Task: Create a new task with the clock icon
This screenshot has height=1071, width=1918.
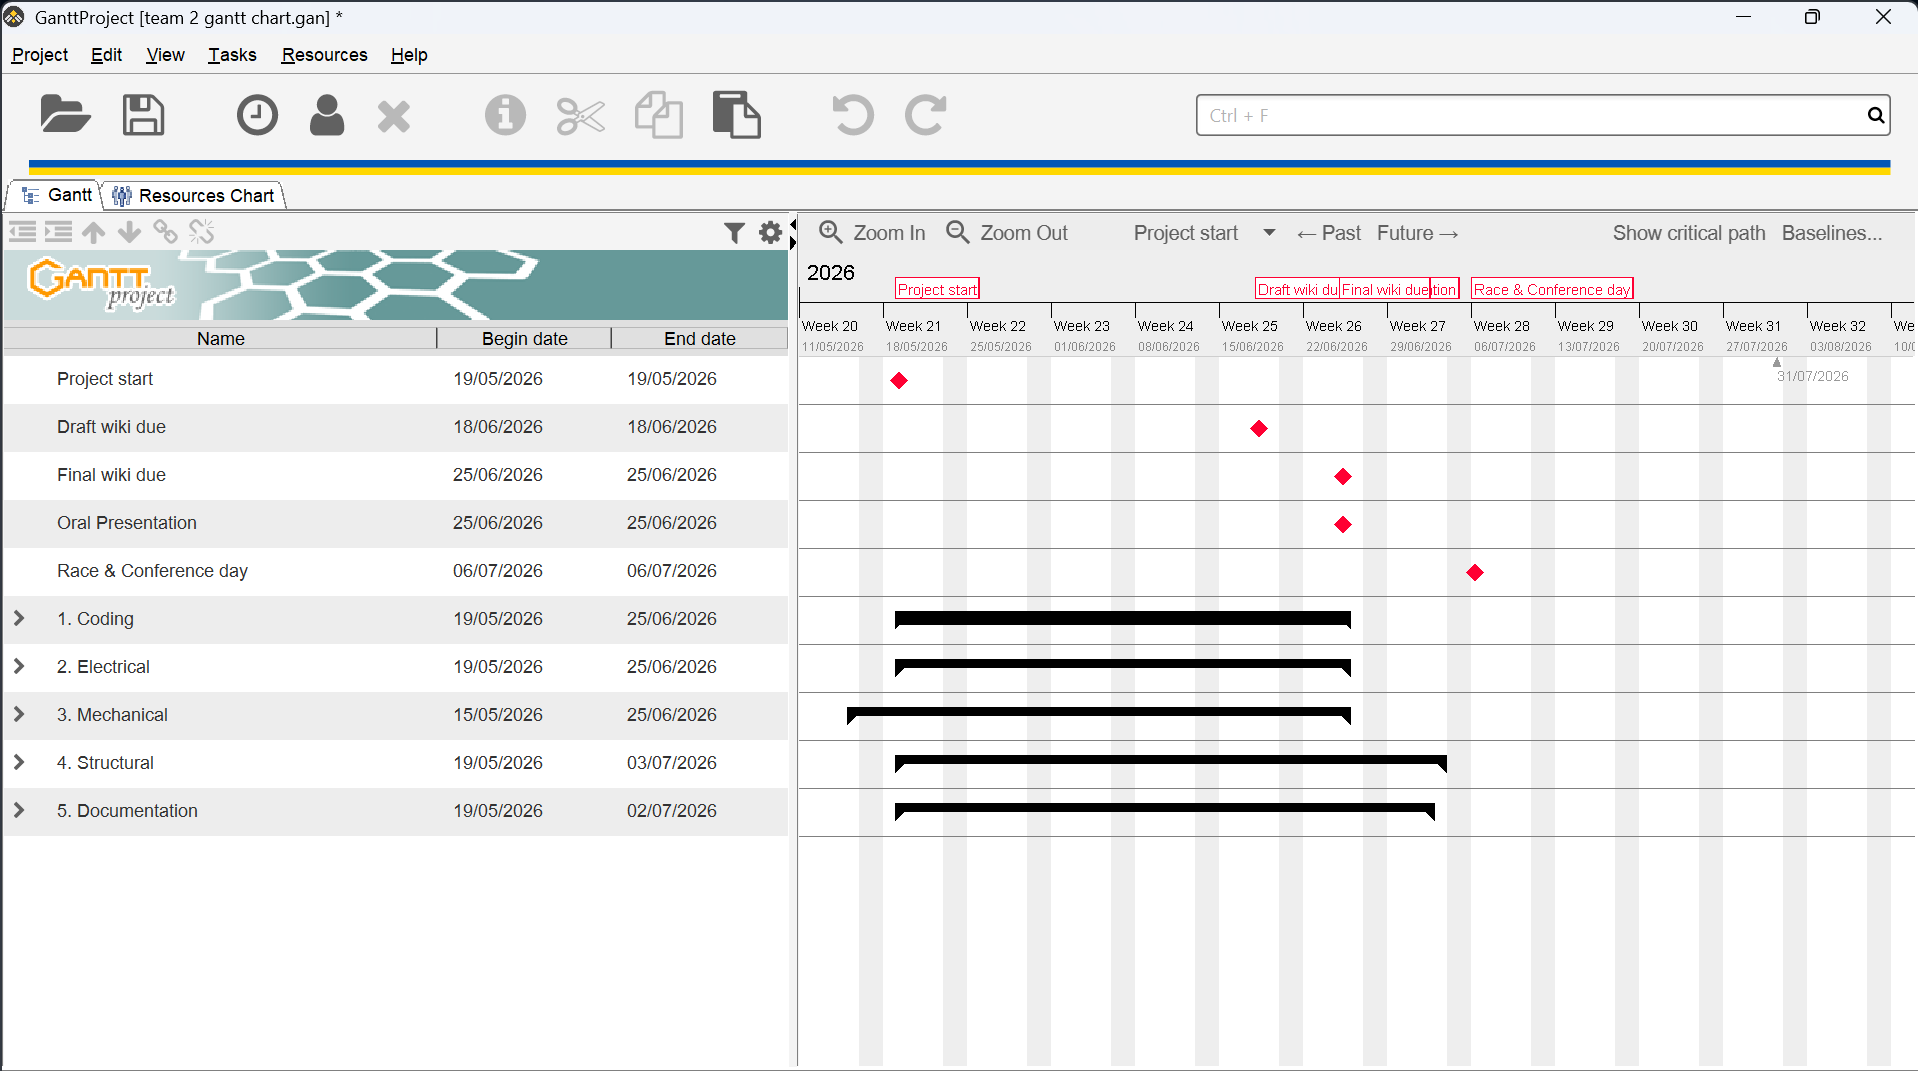Action: [257, 115]
